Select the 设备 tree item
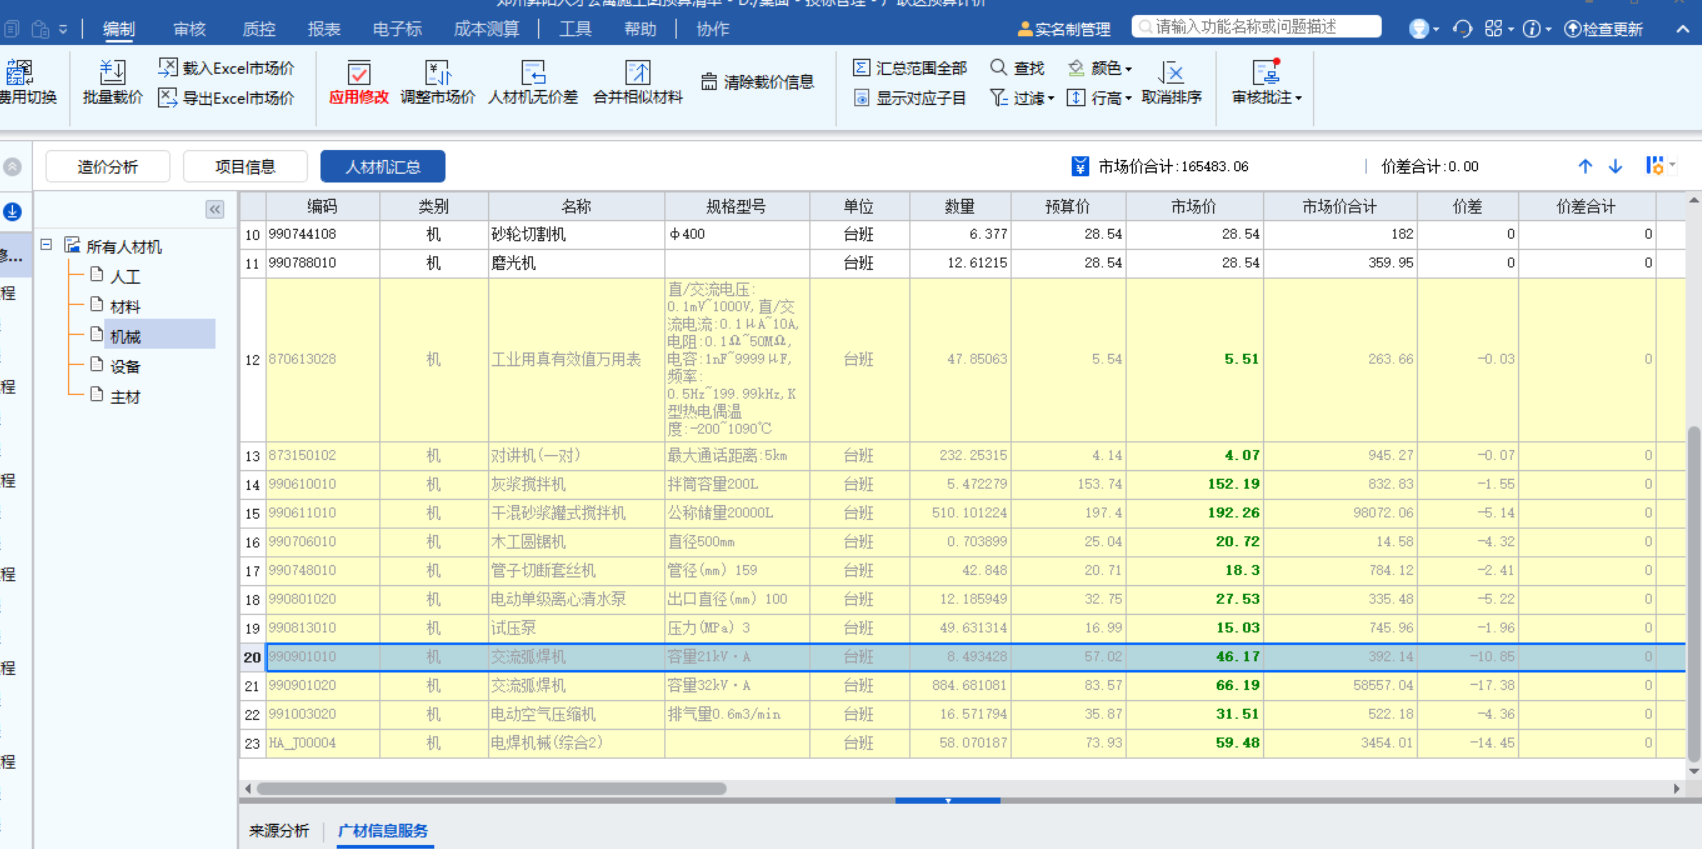The width and height of the screenshot is (1702, 849). coord(125,366)
